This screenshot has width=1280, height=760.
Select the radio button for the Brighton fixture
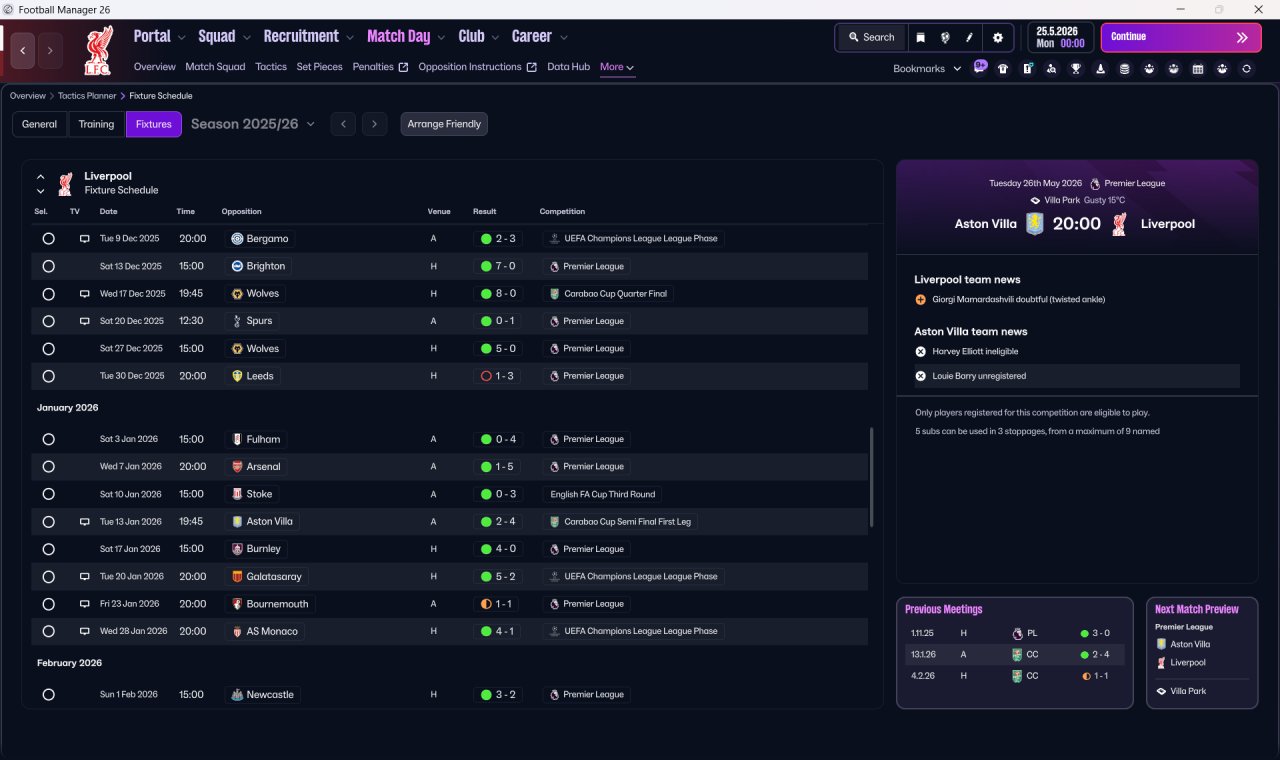[48, 266]
